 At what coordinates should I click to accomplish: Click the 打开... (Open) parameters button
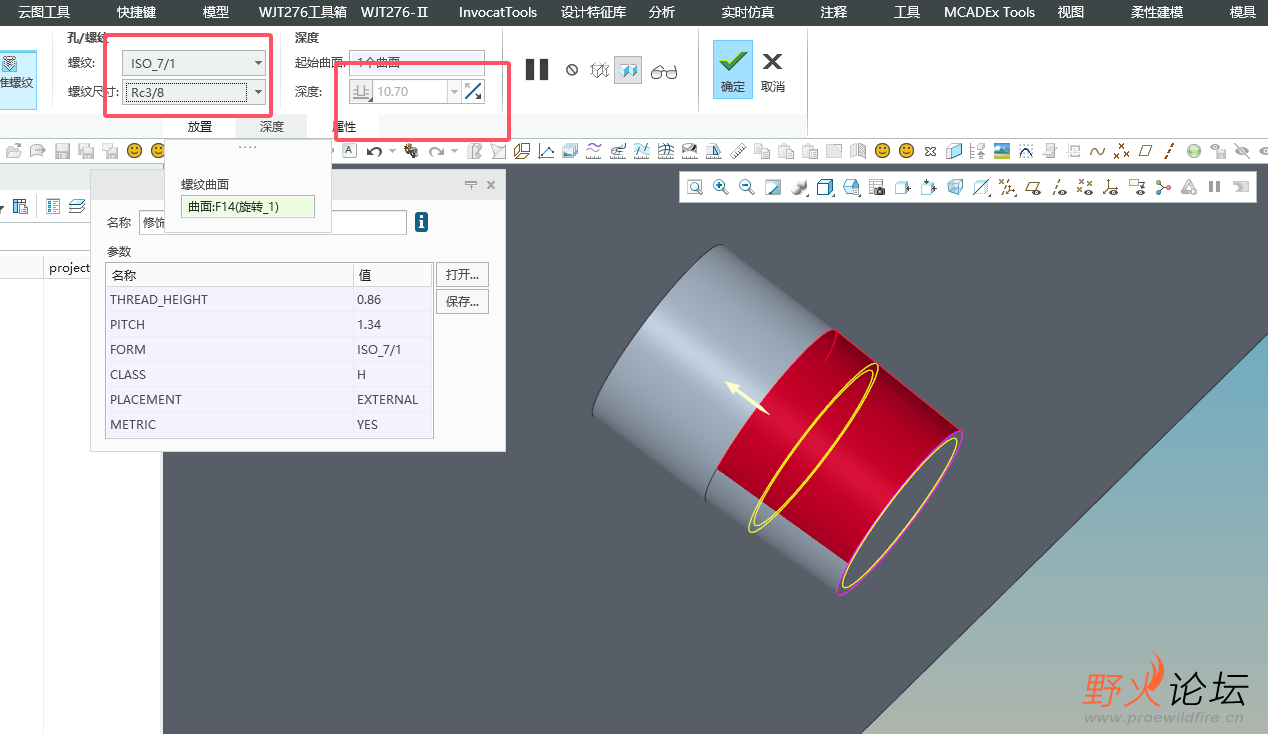tap(462, 275)
